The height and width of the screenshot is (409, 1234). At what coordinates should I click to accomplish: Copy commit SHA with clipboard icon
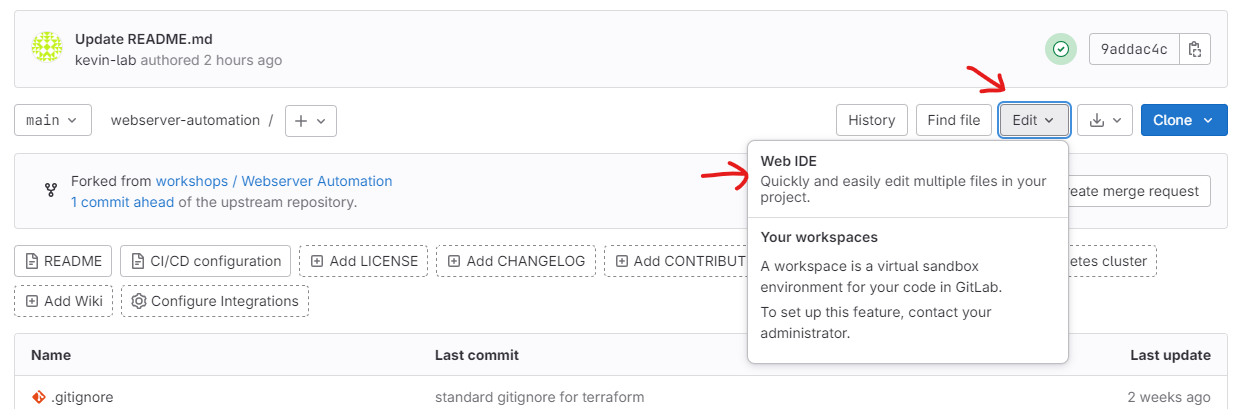pos(1195,49)
